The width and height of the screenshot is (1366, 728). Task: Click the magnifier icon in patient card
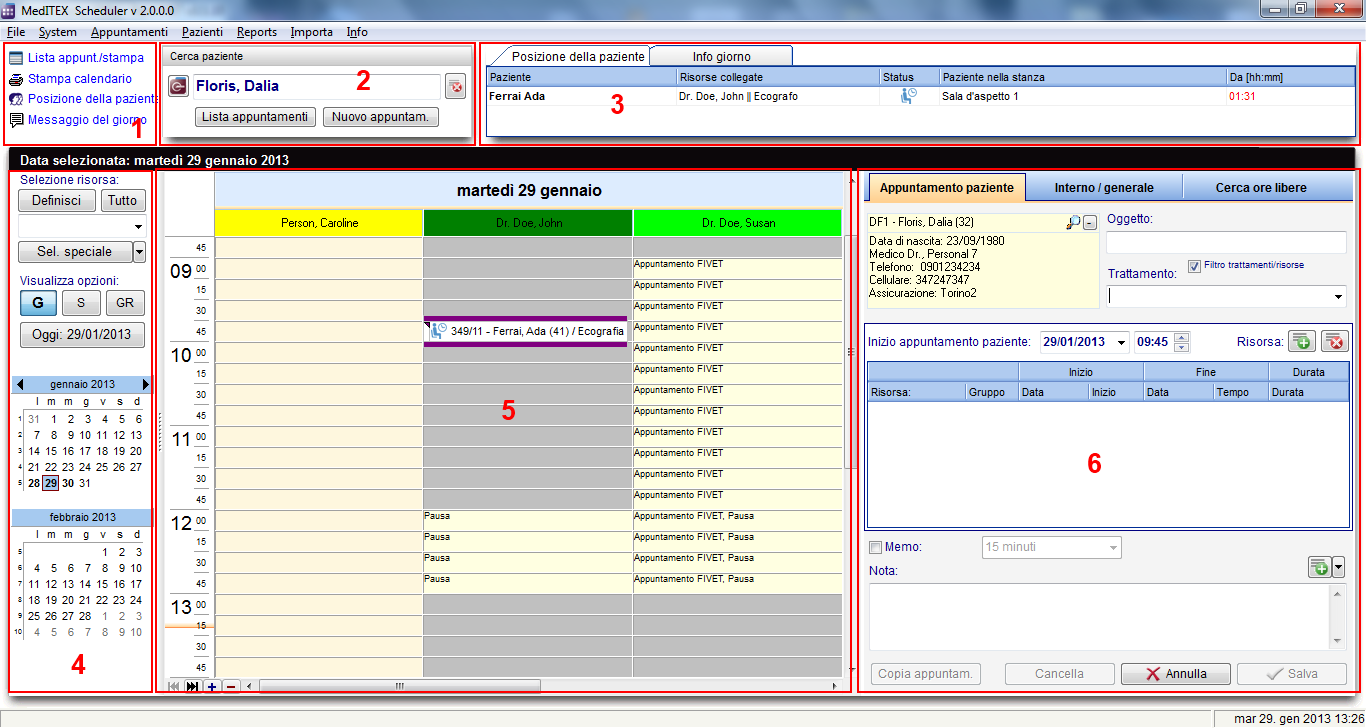click(1073, 222)
